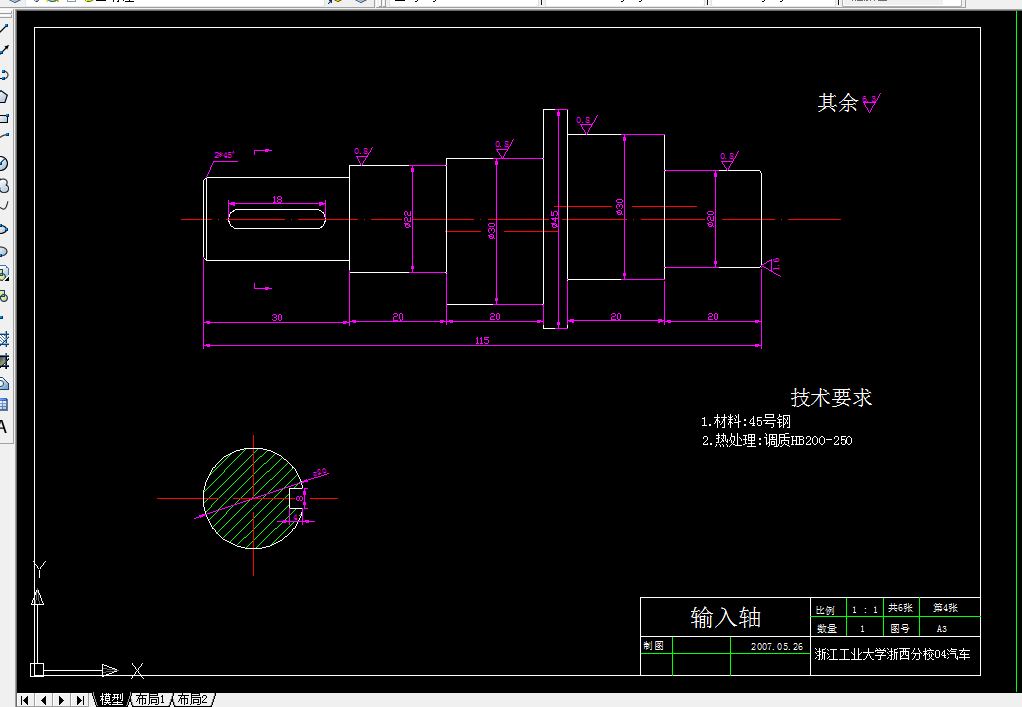Select the 6.3 roughness symbol beside 其余
Screen dimensions: 1022x707
click(x=871, y=103)
